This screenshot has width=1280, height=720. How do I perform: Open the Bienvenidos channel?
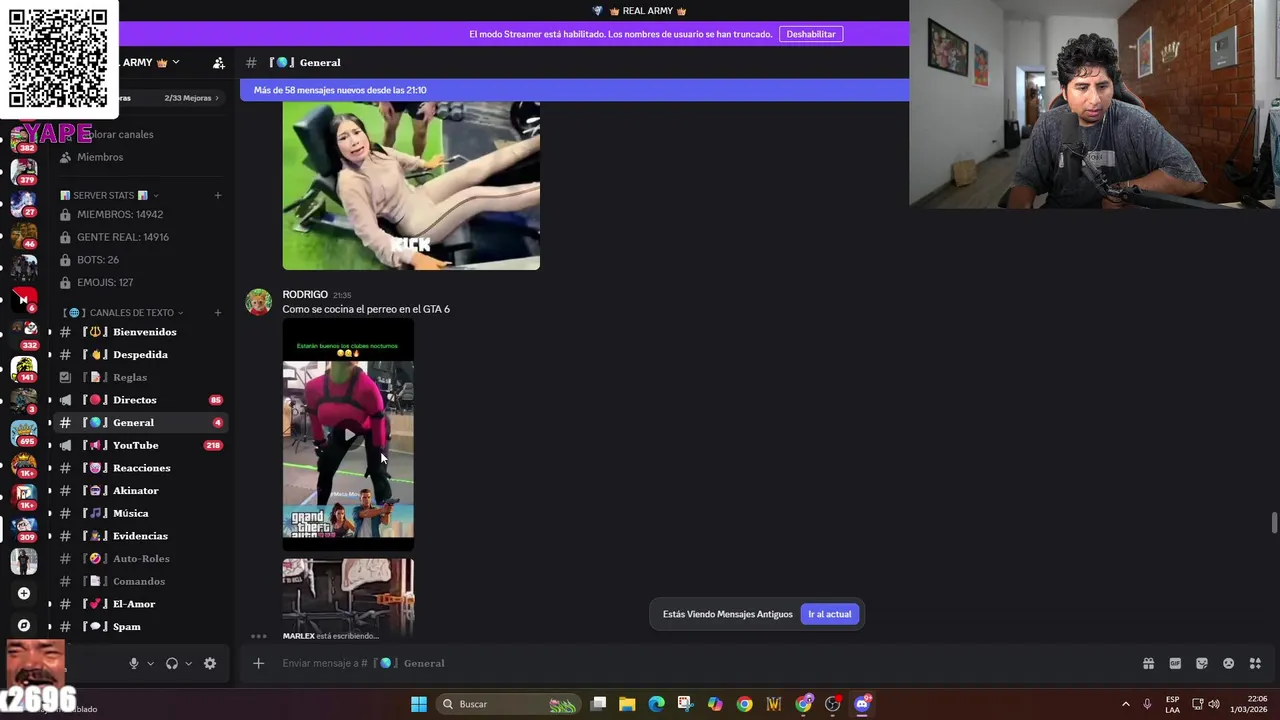140,332
